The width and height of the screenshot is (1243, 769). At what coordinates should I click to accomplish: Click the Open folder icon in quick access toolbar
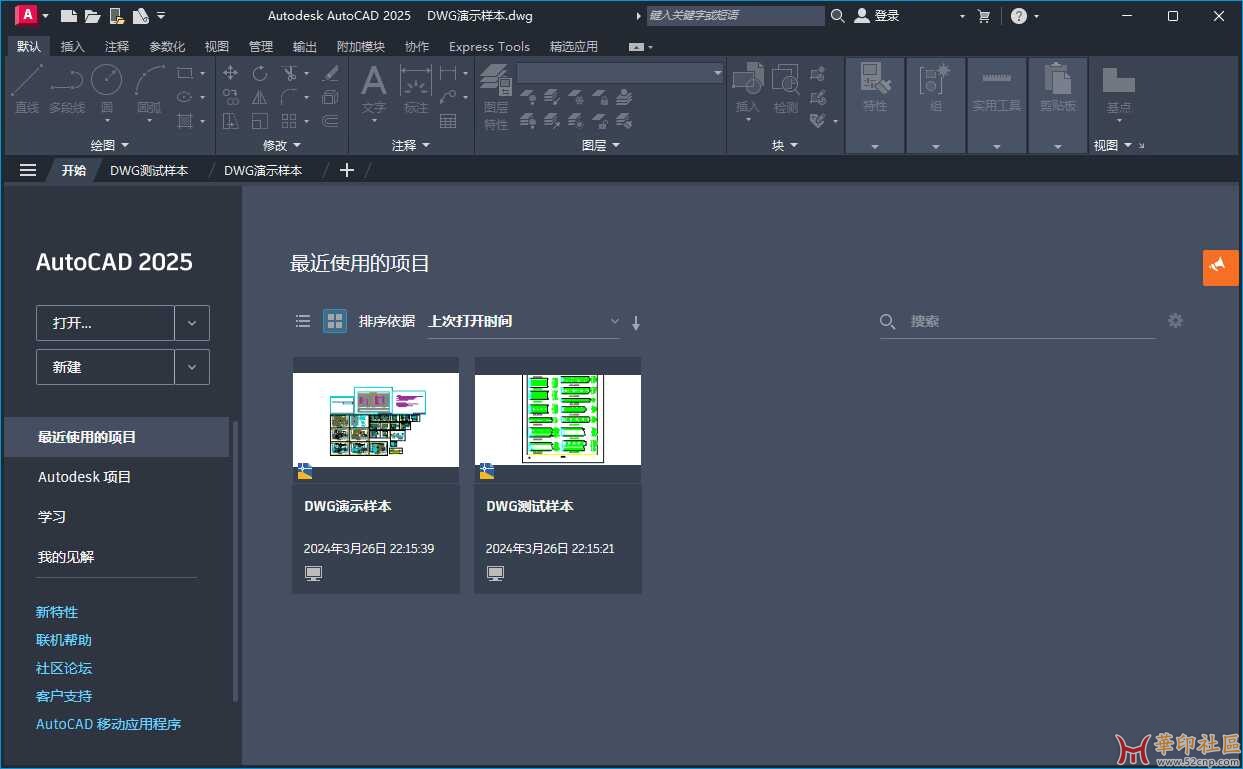coord(92,16)
